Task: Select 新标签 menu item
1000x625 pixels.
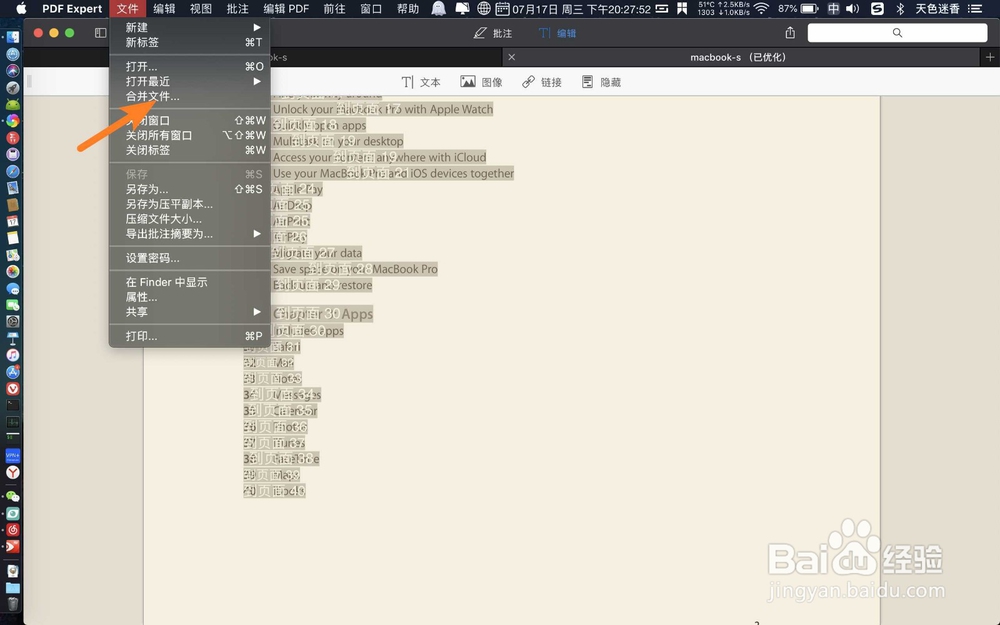Action: (190, 42)
